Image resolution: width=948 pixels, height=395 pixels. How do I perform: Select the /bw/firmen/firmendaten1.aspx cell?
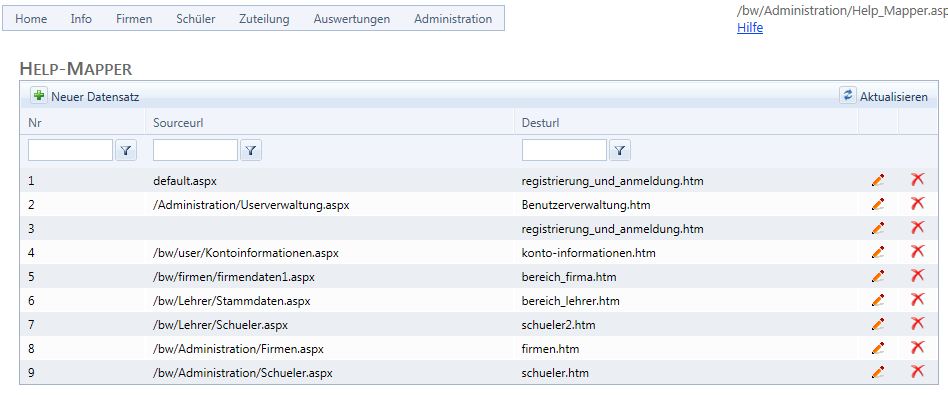pos(233,277)
